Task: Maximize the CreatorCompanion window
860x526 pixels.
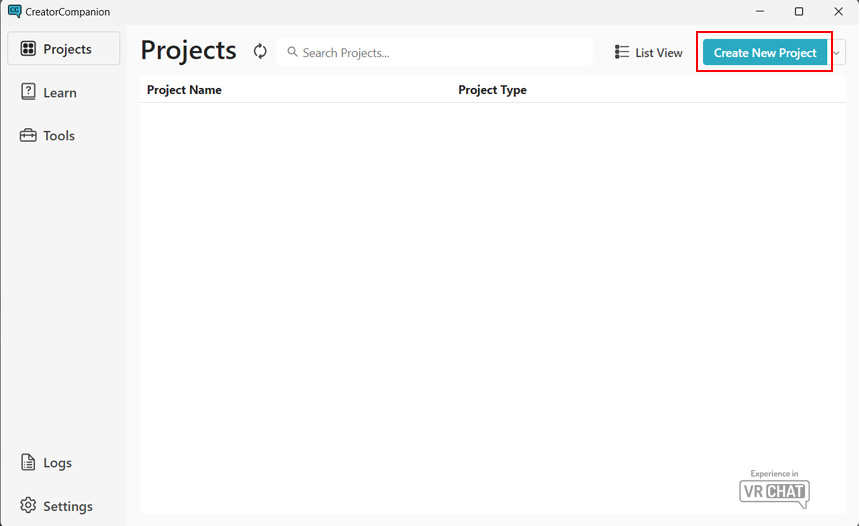Action: [798, 12]
